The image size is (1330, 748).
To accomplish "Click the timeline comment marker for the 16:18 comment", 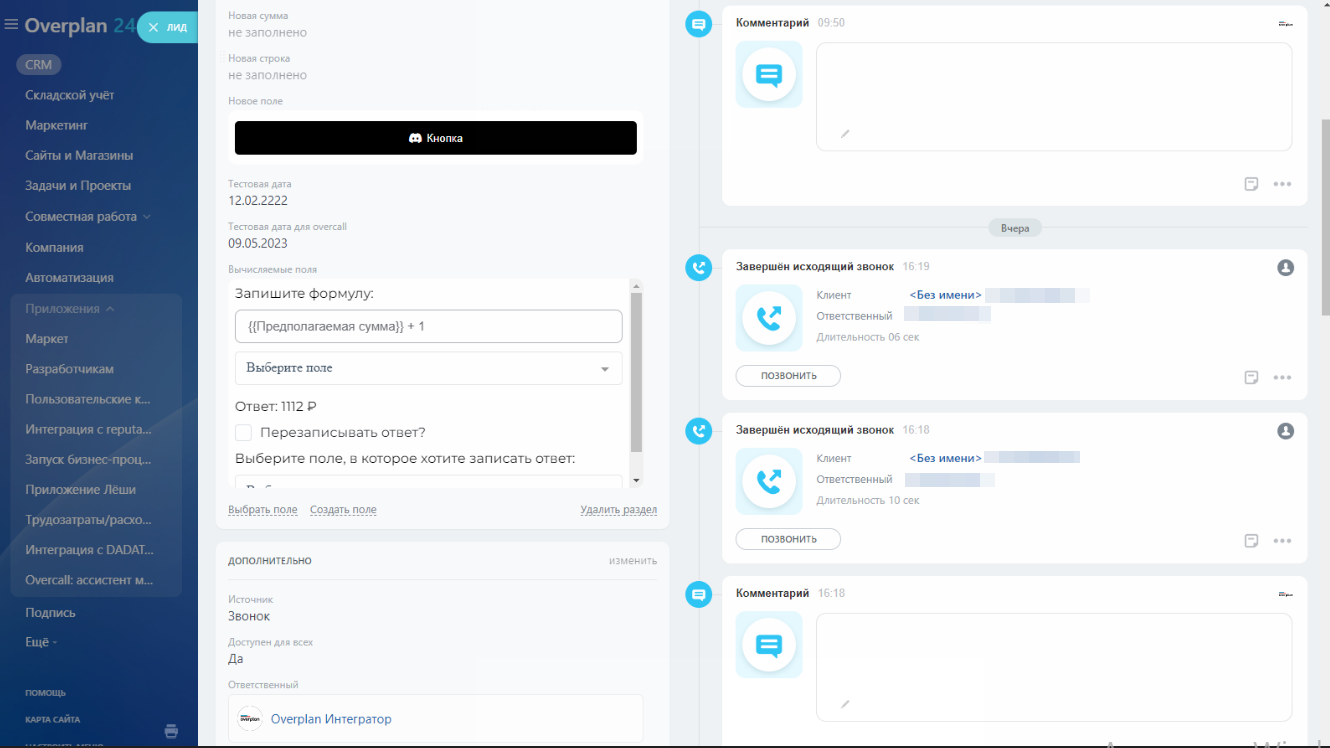I will (699, 595).
